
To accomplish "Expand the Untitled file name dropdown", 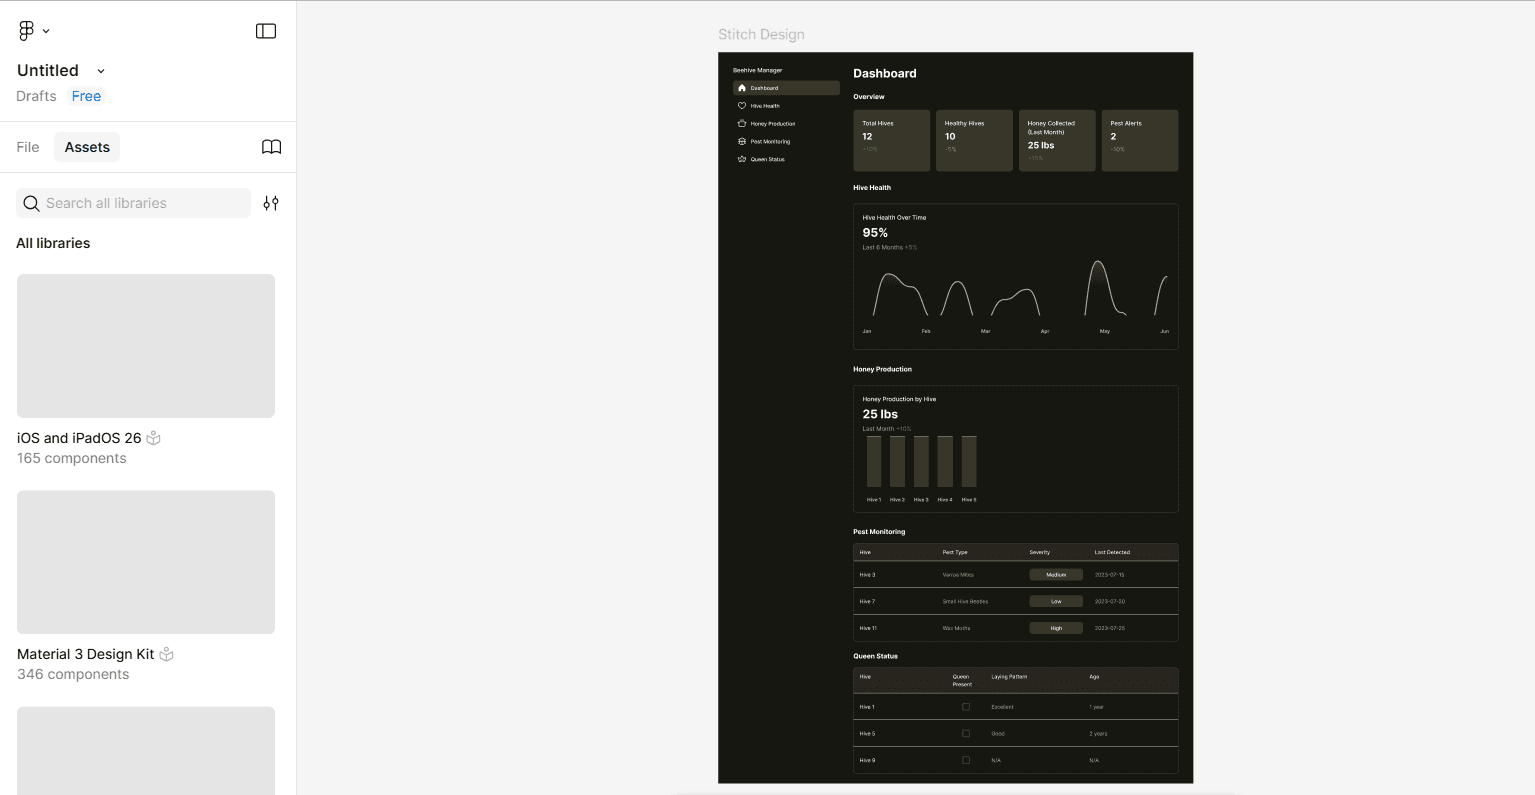I will [x=101, y=71].
